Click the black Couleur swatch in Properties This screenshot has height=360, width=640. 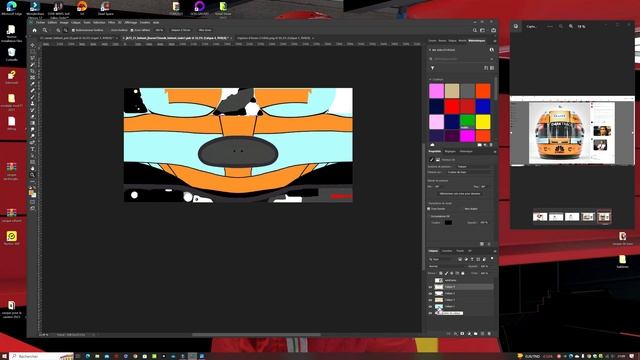[x=448, y=222]
